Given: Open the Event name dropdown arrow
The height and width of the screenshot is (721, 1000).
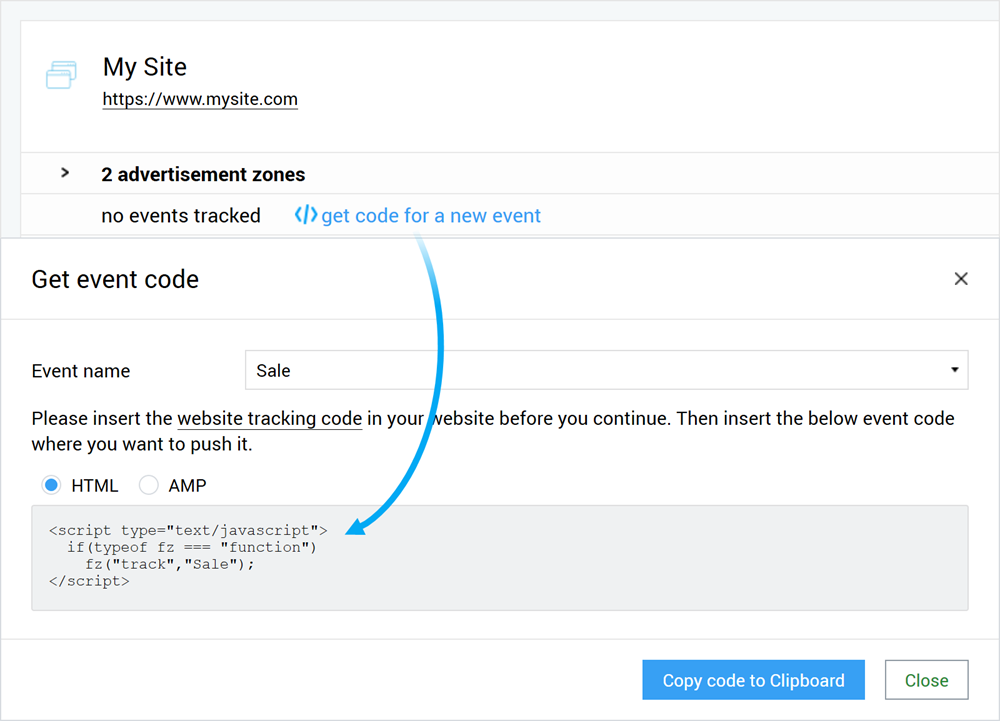Looking at the screenshot, I should tap(954, 370).
